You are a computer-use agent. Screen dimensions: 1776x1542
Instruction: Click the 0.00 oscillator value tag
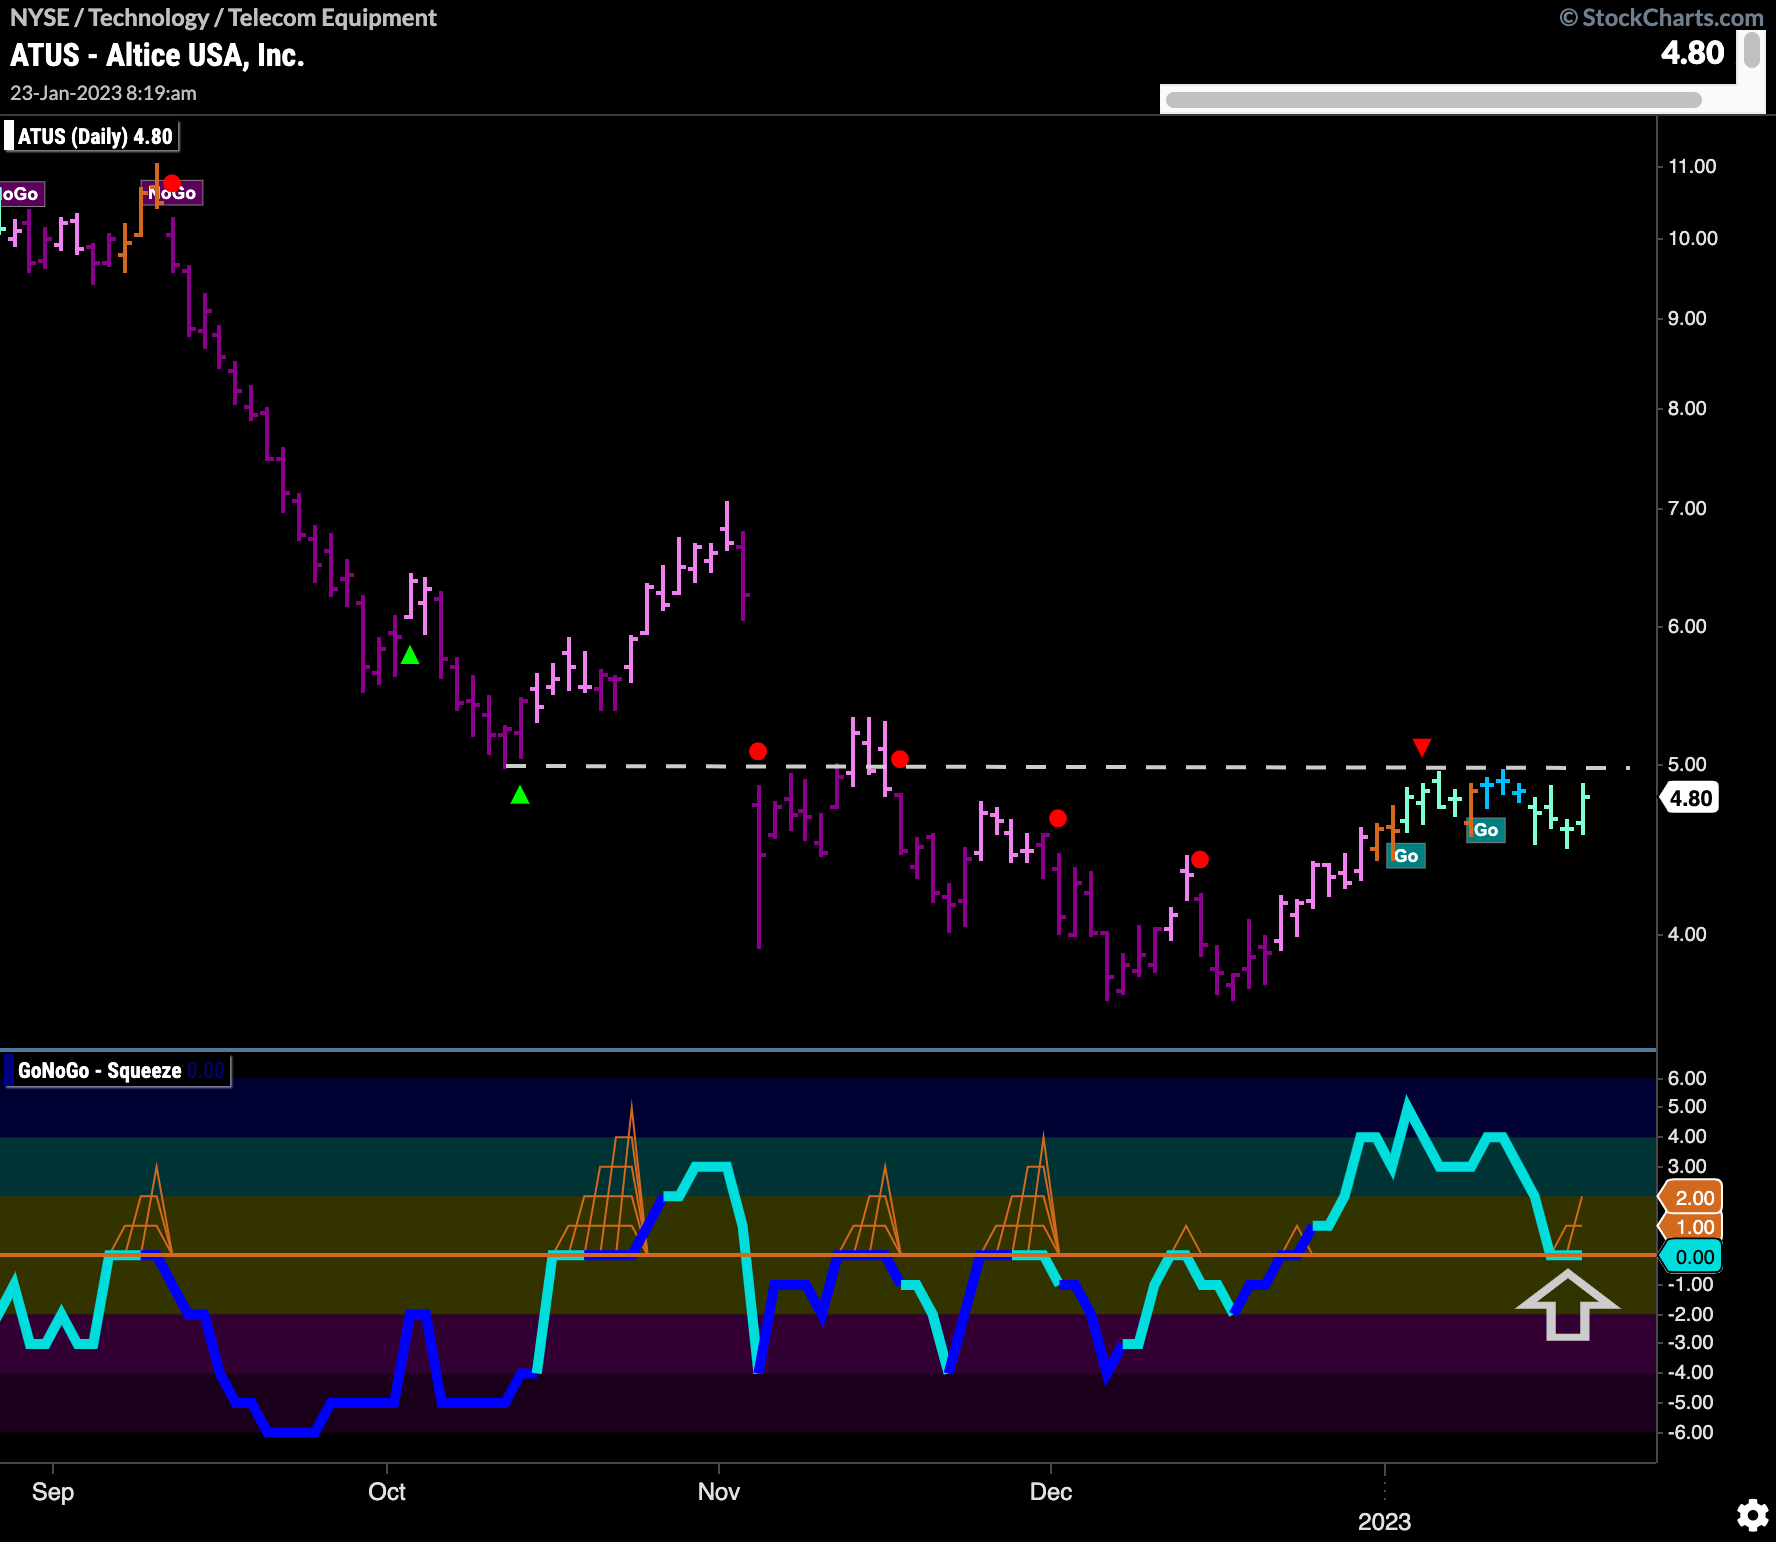click(1692, 1257)
